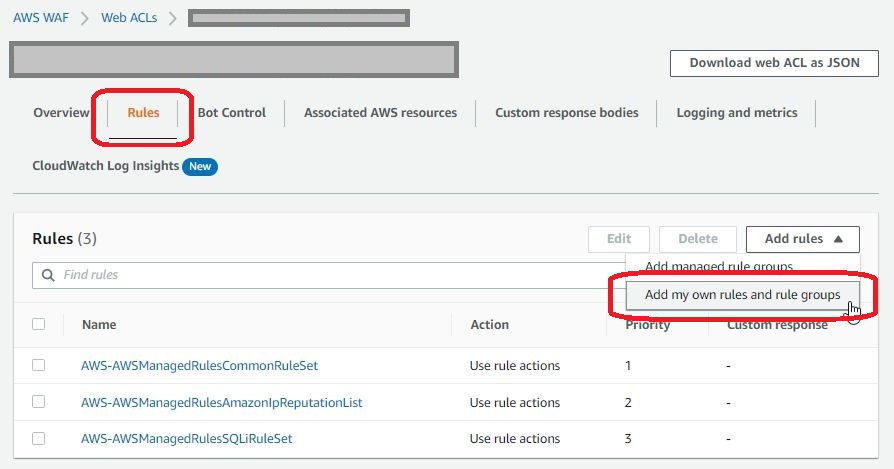894x469 pixels.
Task: Click the Name column header
Action: click(x=99, y=325)
